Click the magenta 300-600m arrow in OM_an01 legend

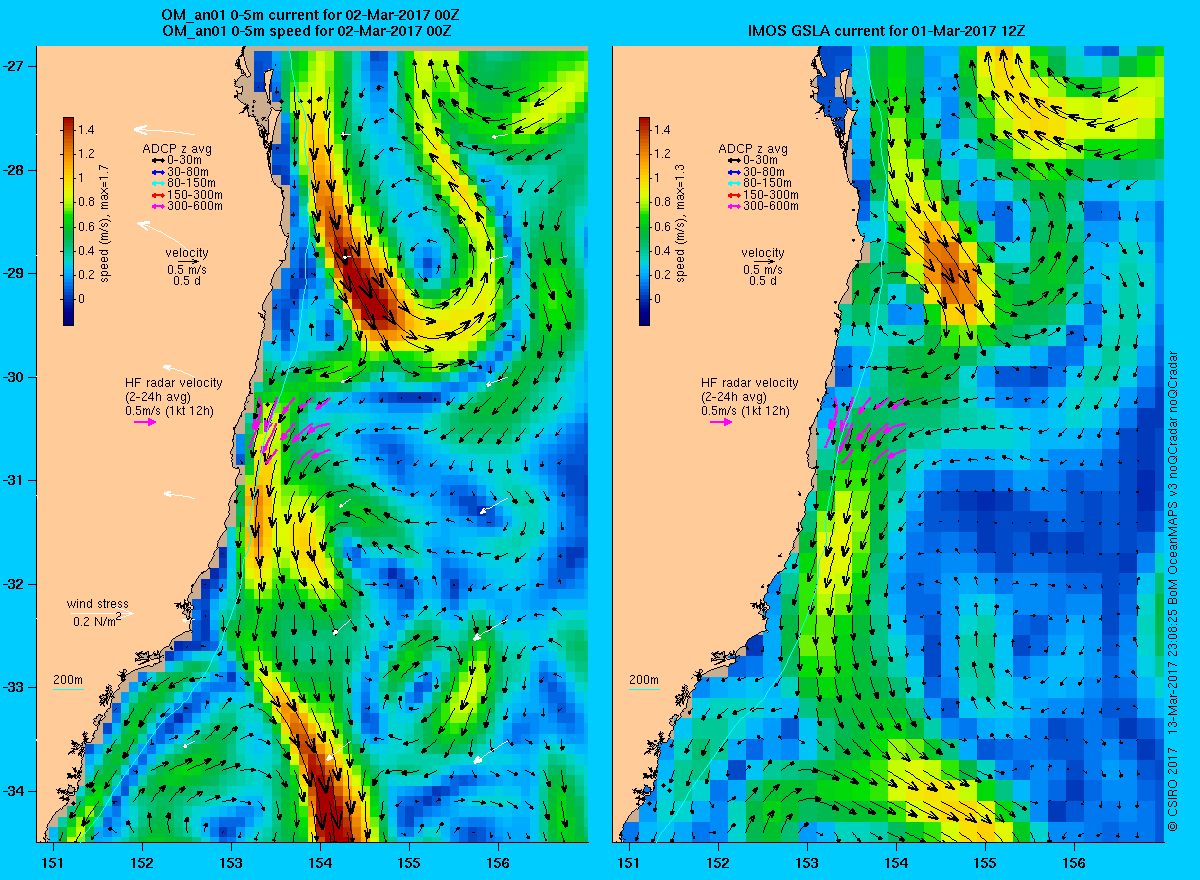pos(156,206)
